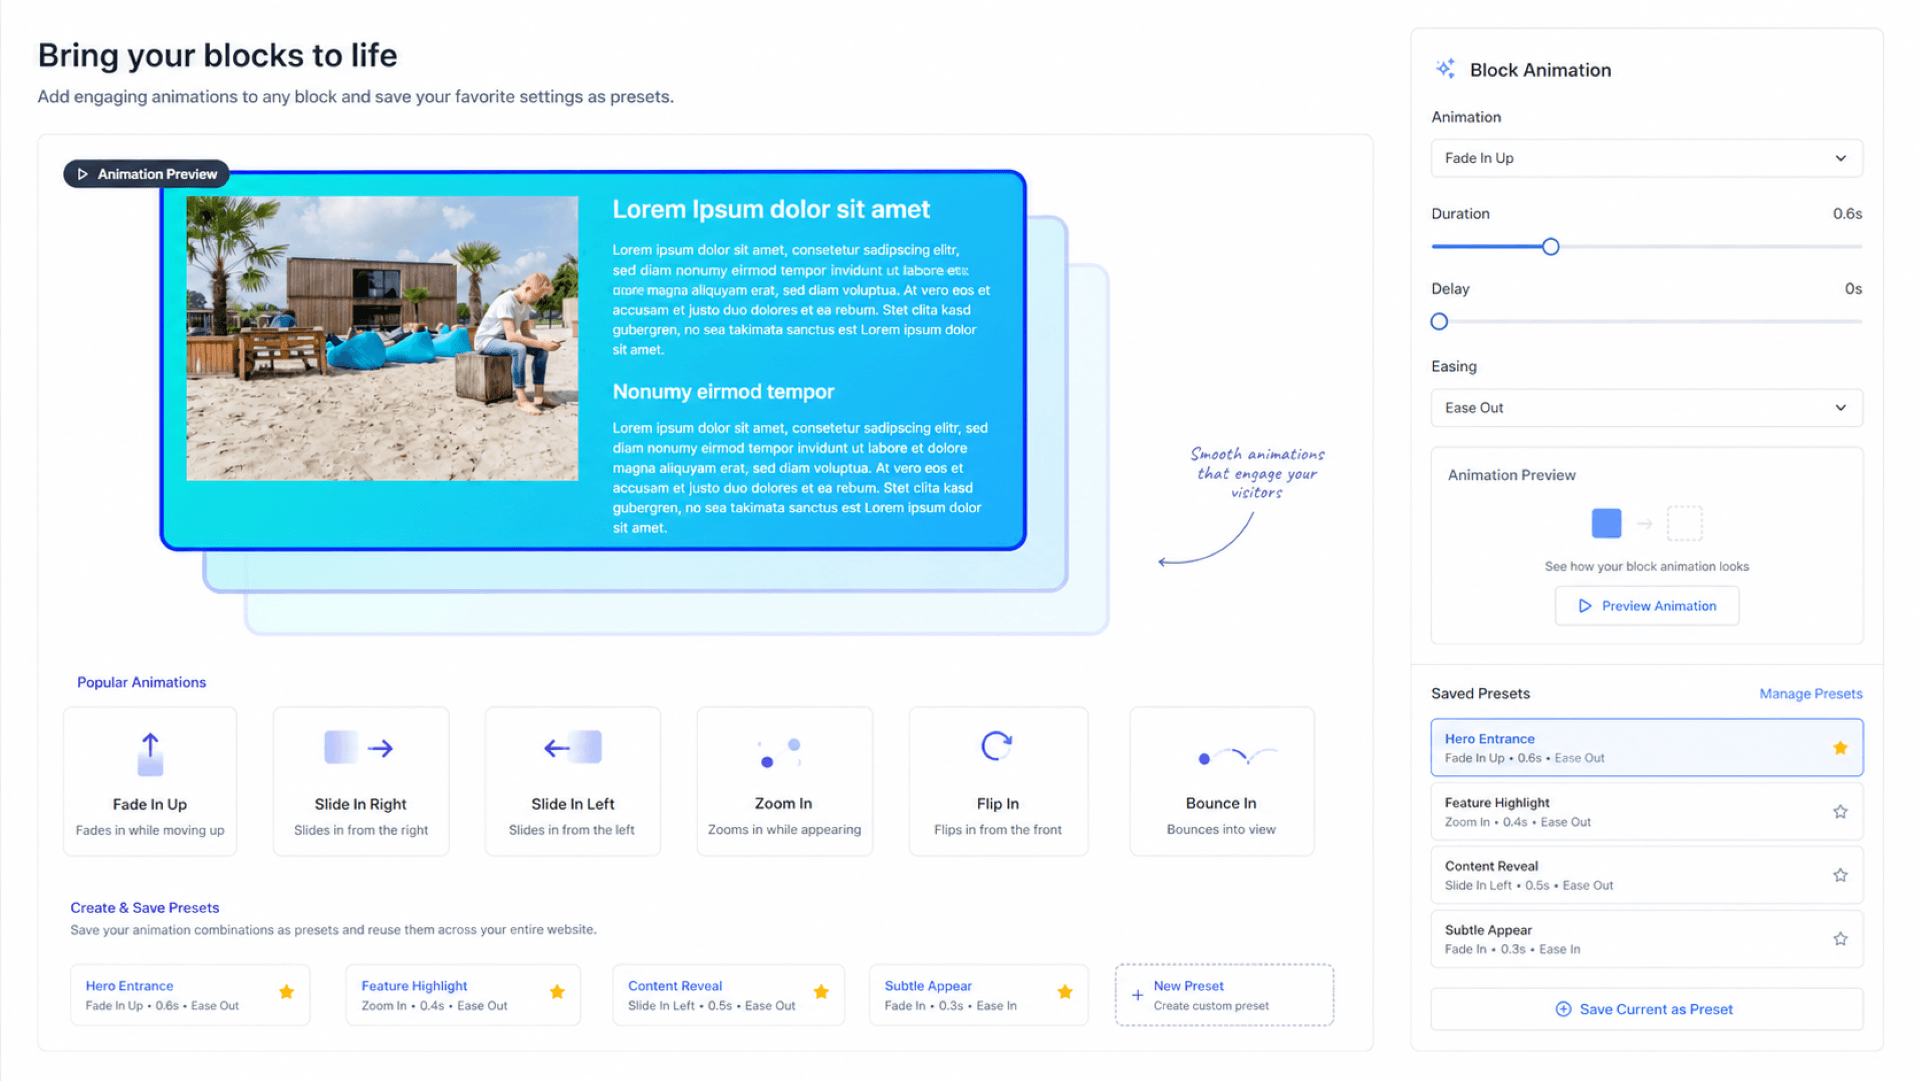Select Content Reveal preset in sidebar

(x=1646, y=875)
